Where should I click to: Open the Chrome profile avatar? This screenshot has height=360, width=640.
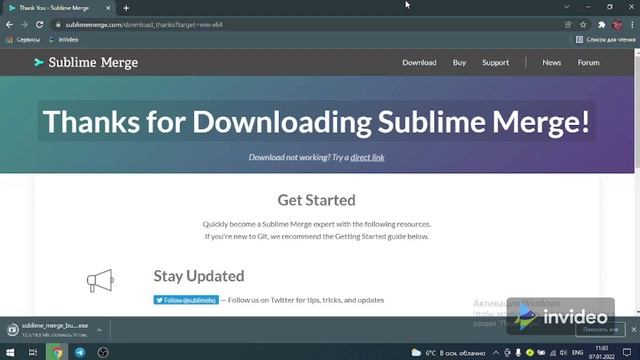tap(617, 25)
